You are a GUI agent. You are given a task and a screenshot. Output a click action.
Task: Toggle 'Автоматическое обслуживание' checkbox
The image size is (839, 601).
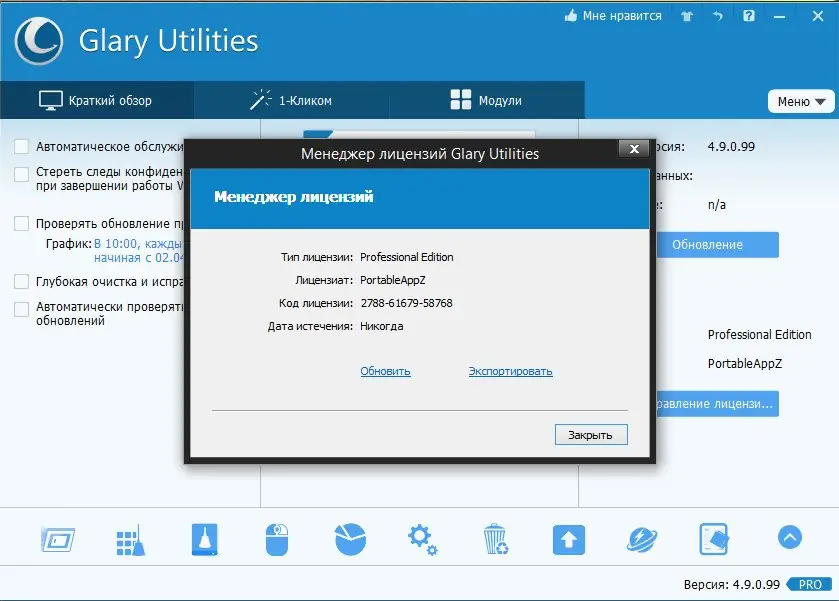(x=21, y=147)
